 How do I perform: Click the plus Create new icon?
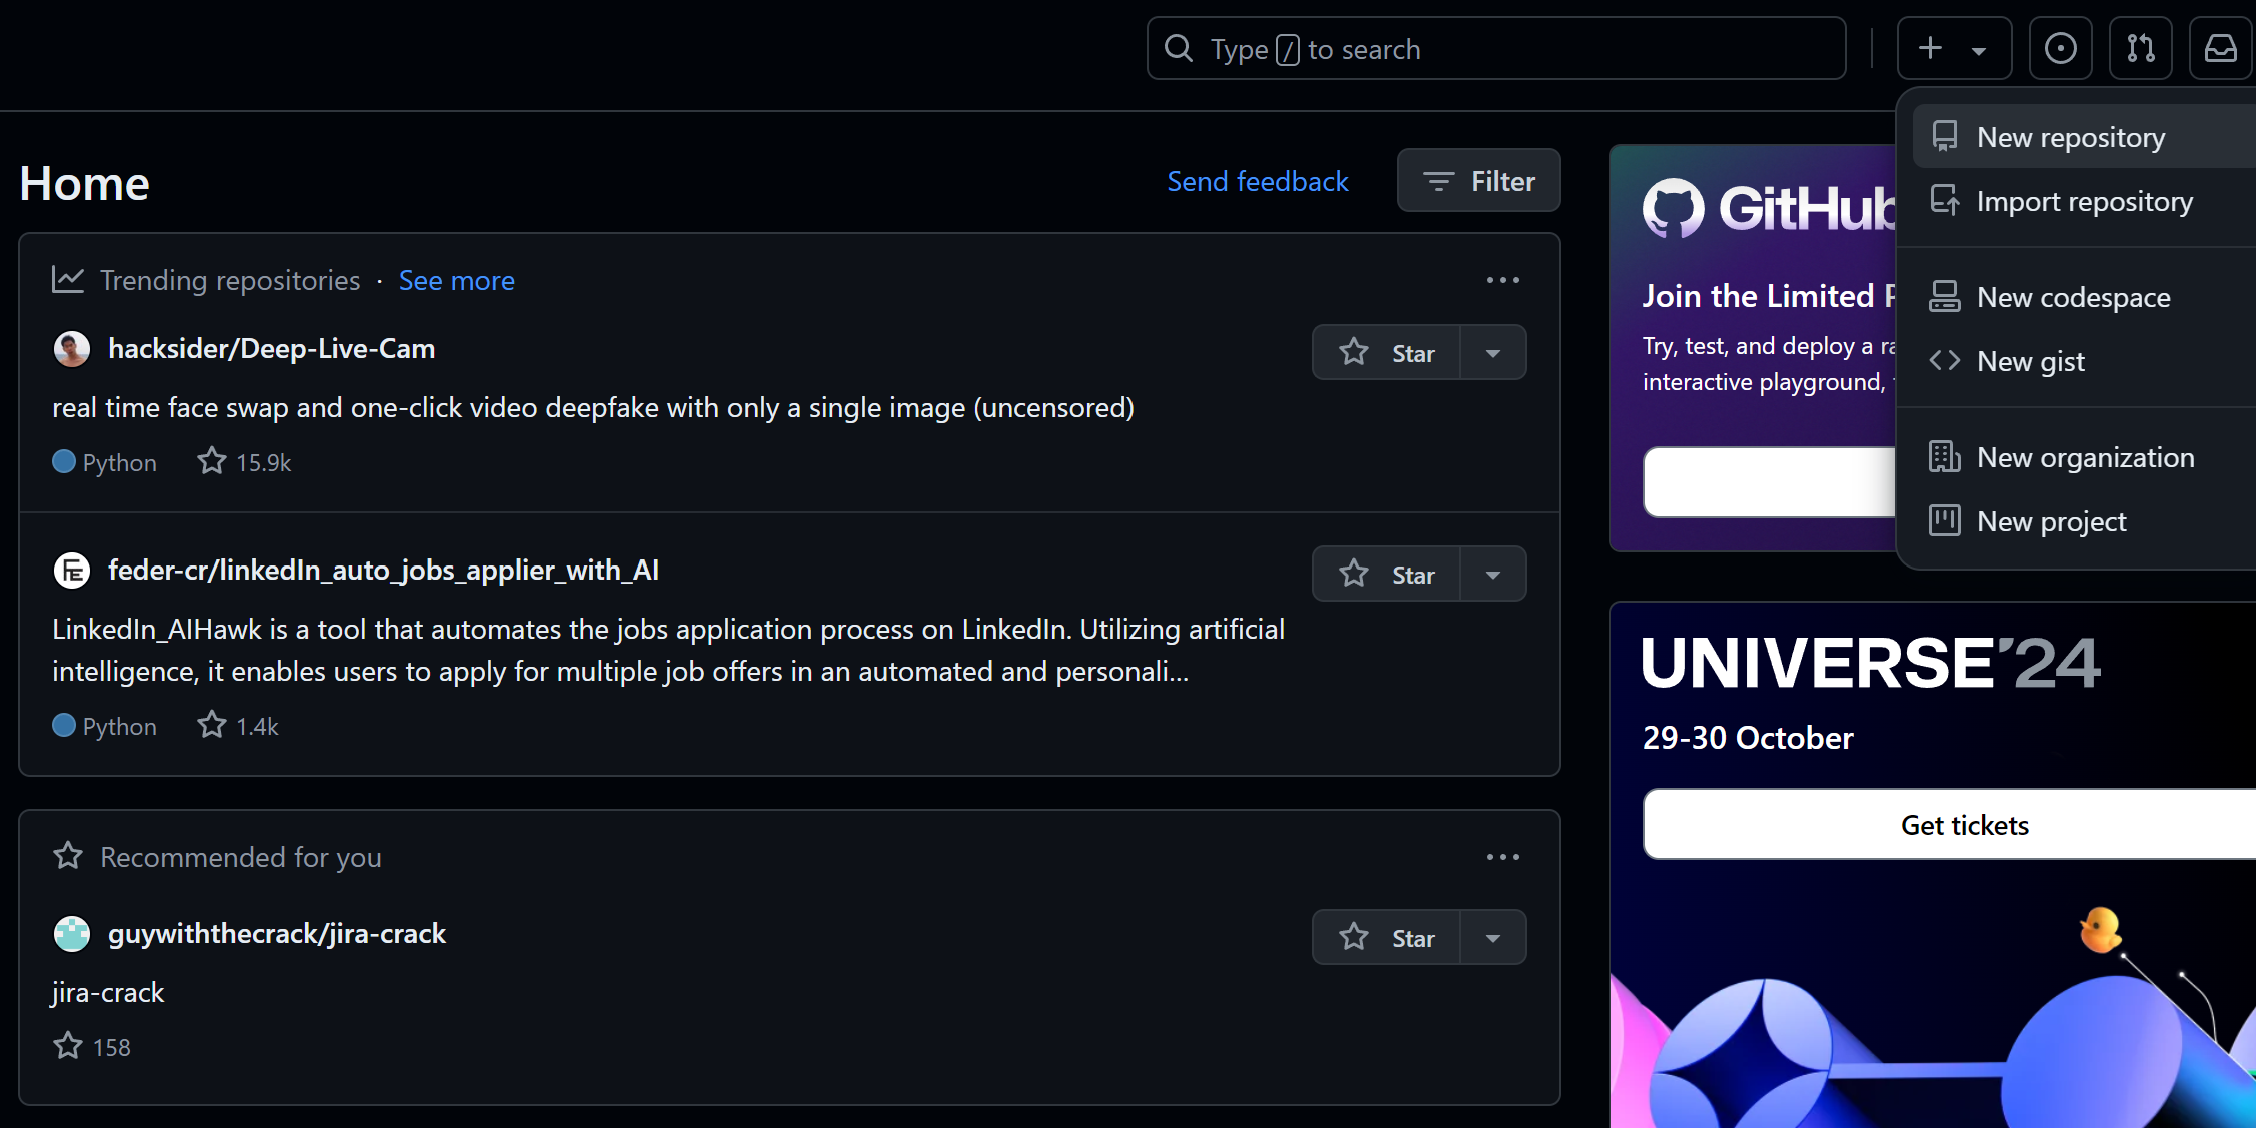click(1930, 48)
